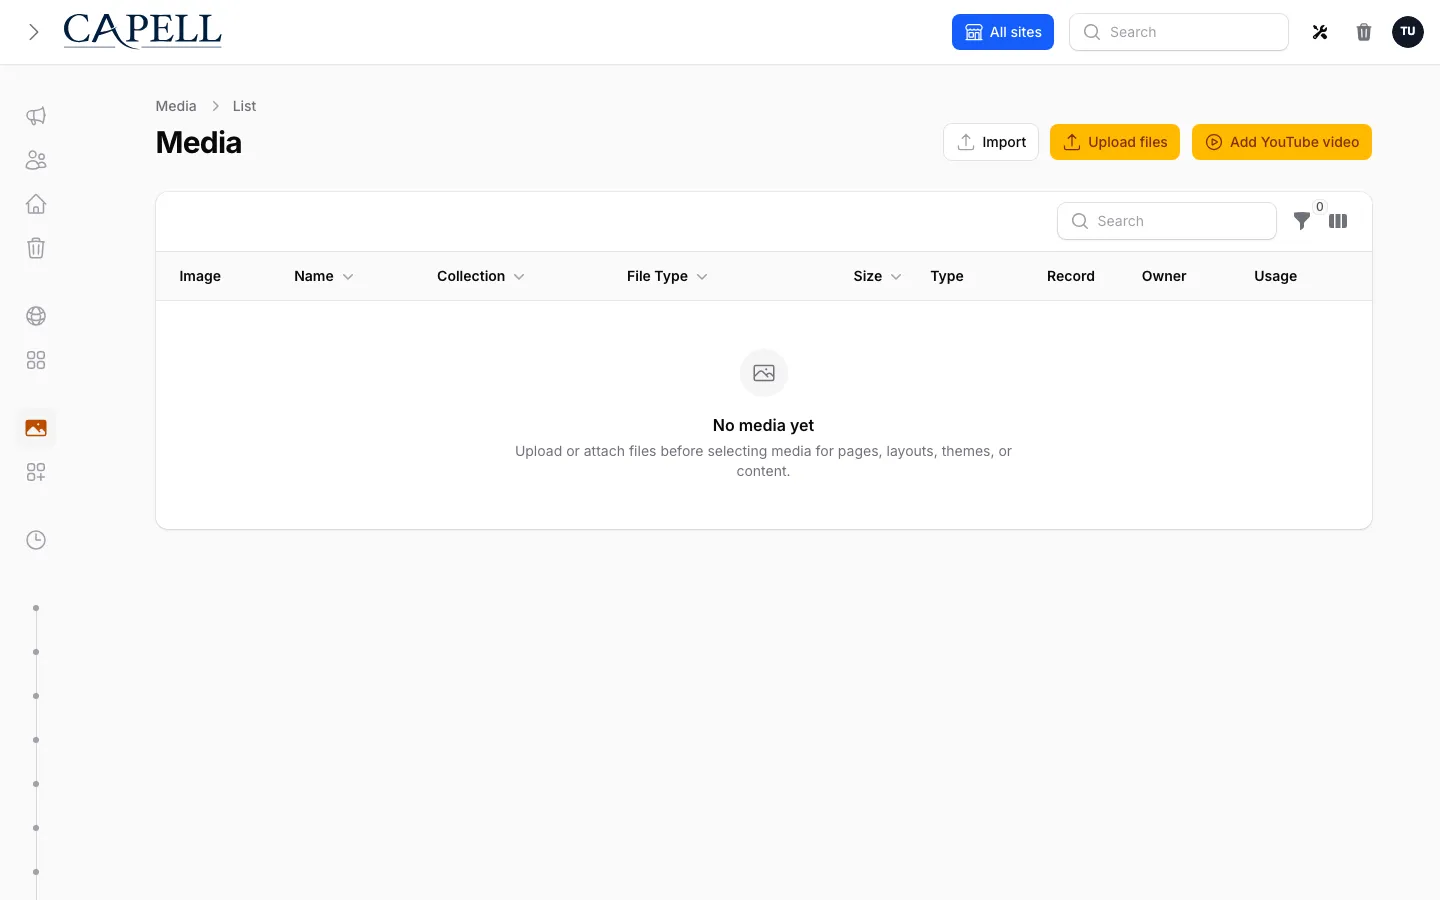Open the table filter funnel icon
The image size is (1440, 900).
1302,221
